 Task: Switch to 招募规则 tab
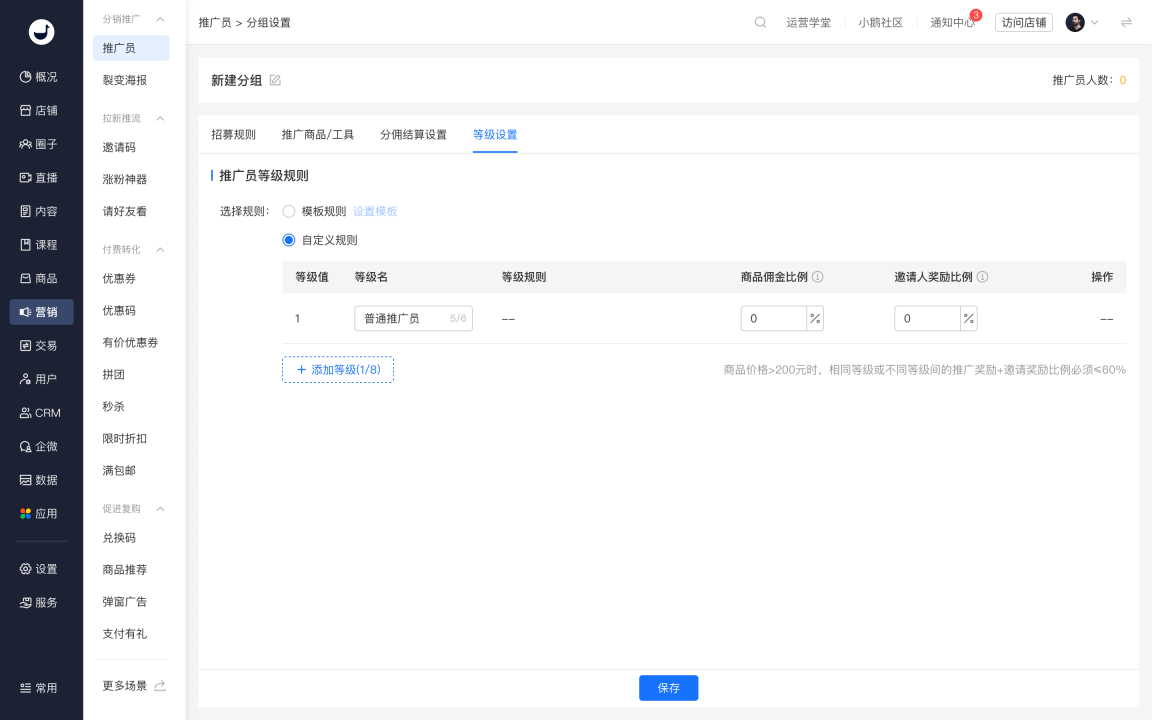(x=234, y=134)
